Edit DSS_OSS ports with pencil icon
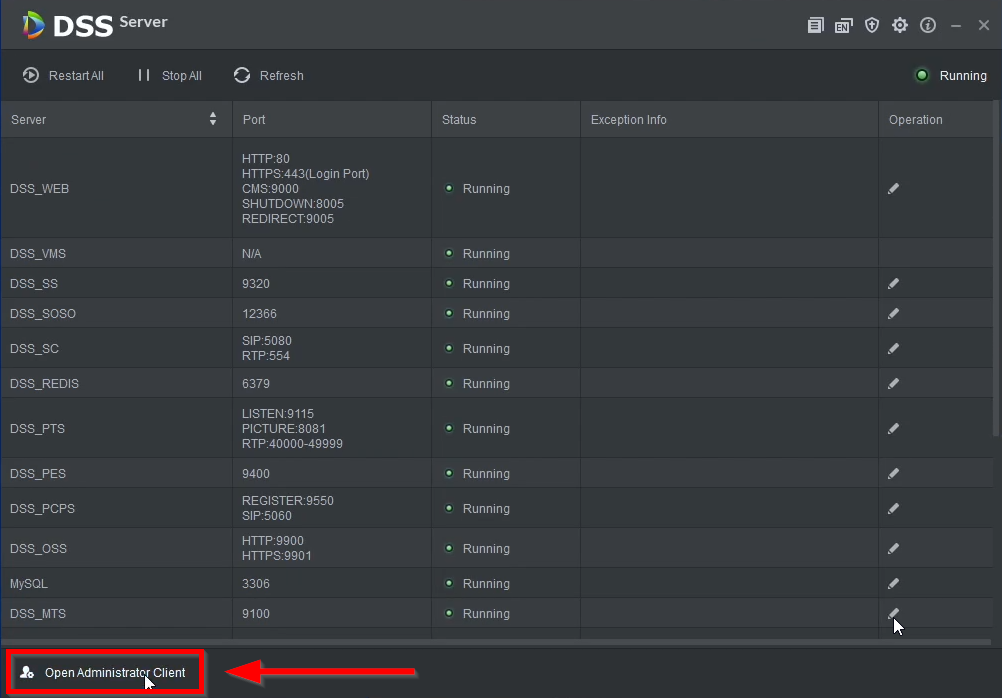 point(893,548)
